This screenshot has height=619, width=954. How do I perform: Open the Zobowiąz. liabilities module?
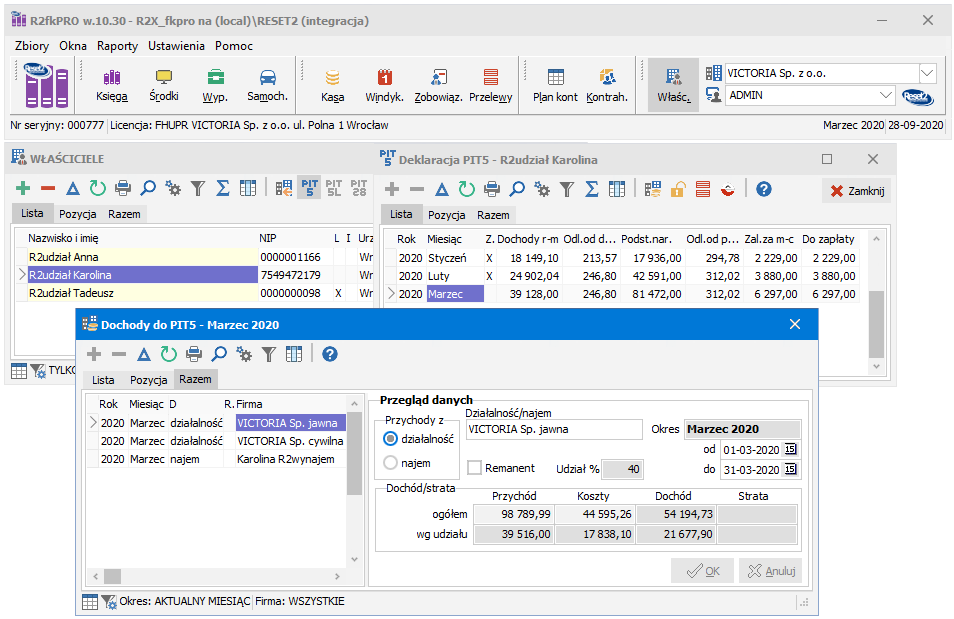pos(438,85)
